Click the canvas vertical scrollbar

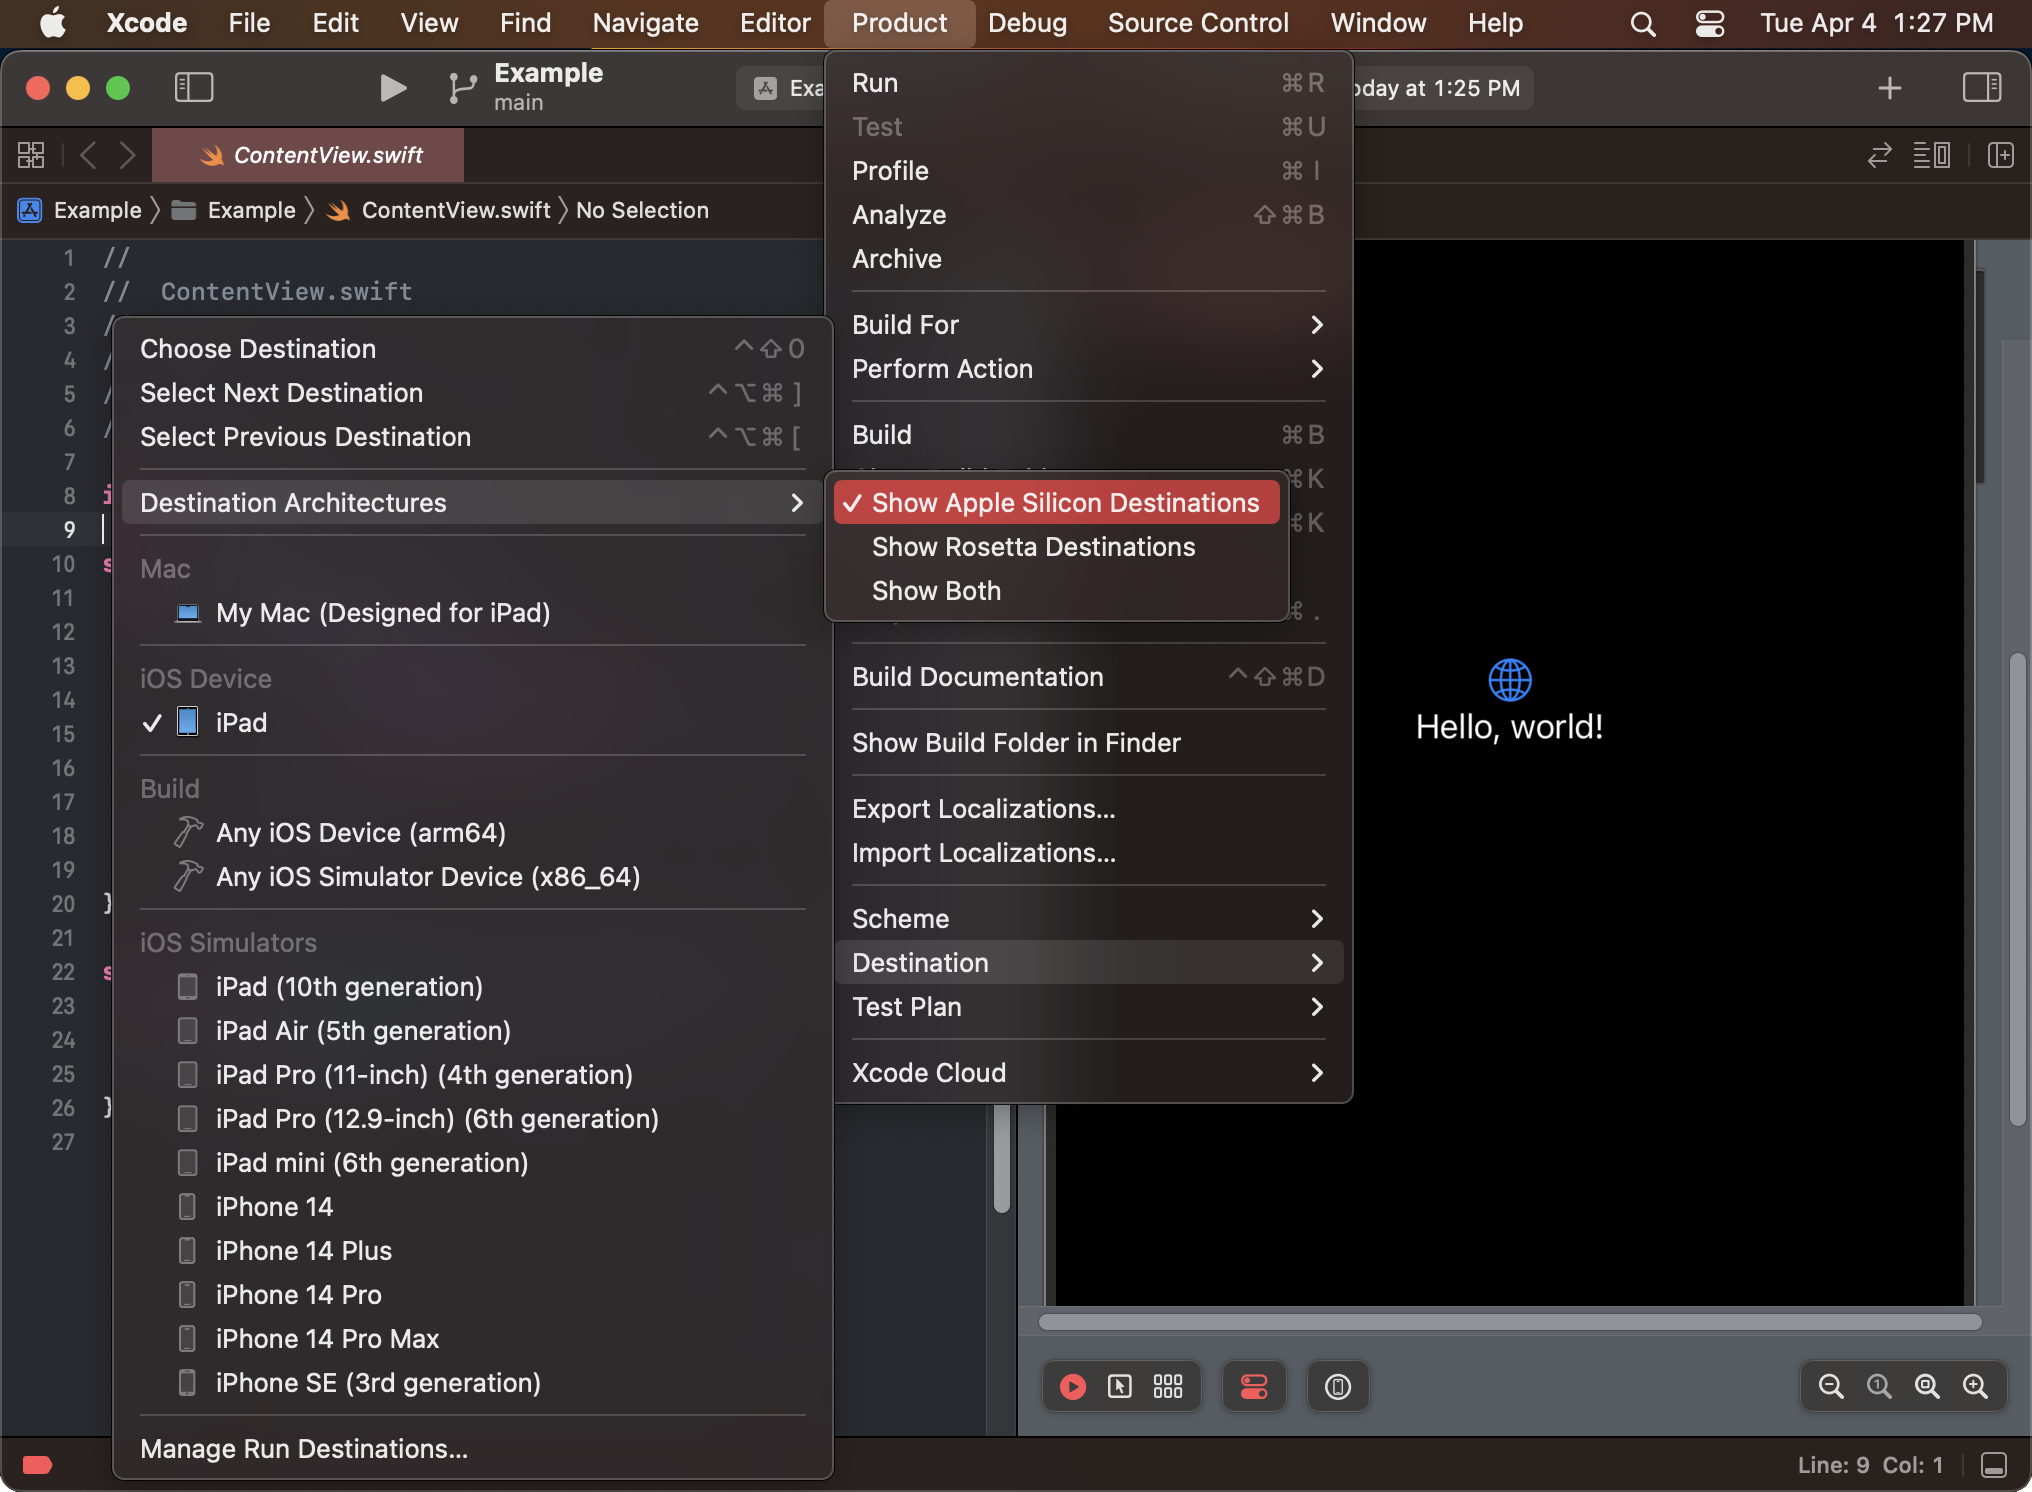(x=2017, y=890)
